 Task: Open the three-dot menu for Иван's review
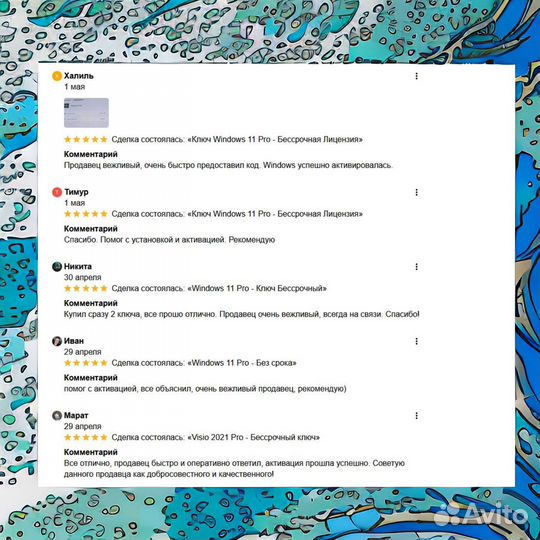point(416,341)
